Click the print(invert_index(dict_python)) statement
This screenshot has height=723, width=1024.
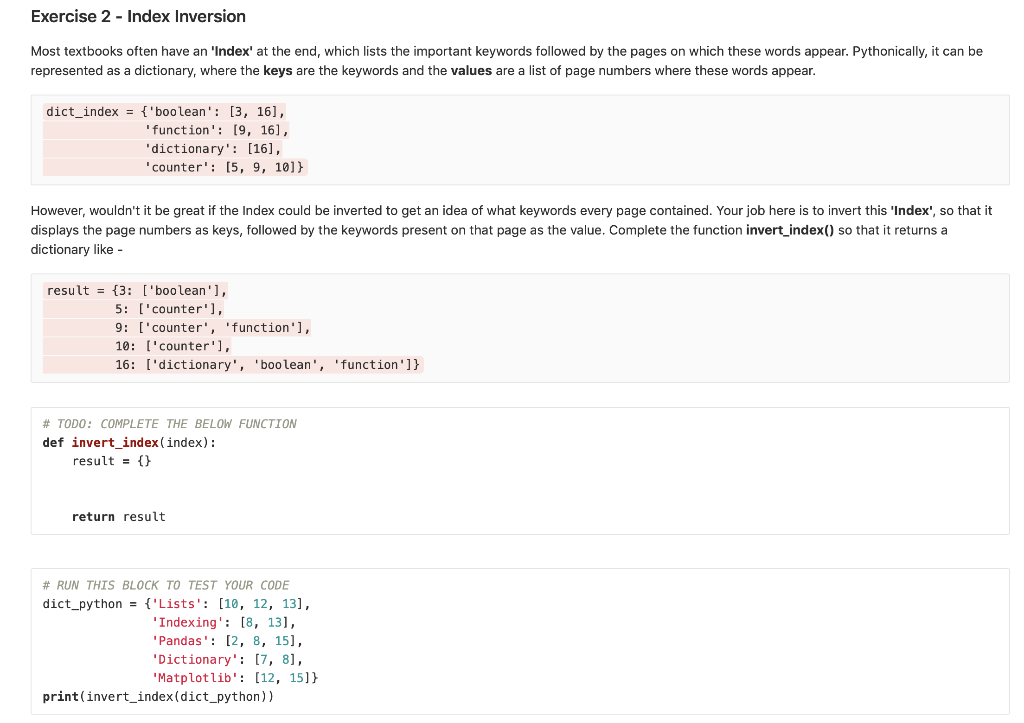coord(160,696)
